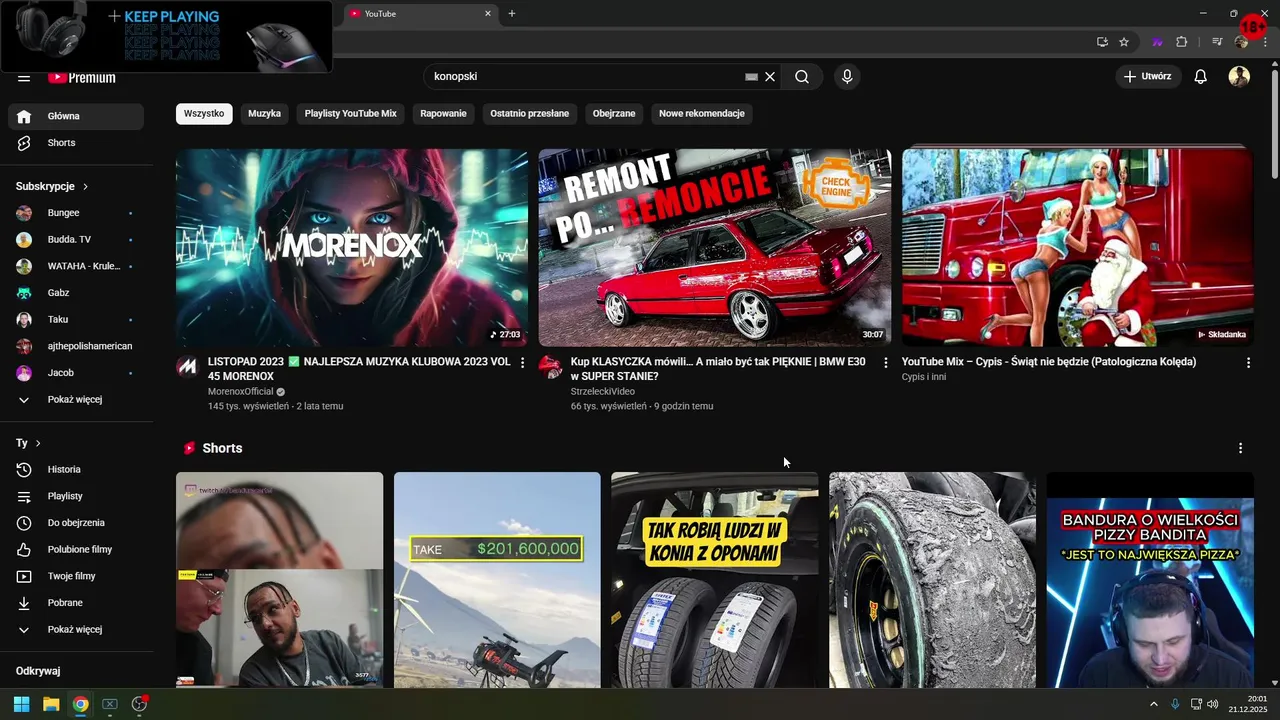The height and width of the screenshot is (720, 1280).
Task: Close the YouTube browser tab
Action: 488,13
